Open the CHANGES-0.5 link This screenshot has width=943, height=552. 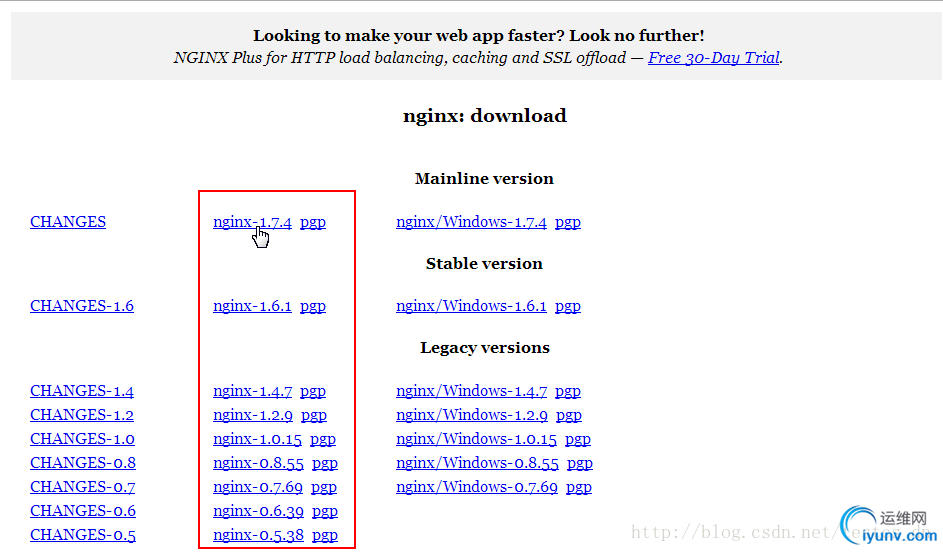pos(83,535)
